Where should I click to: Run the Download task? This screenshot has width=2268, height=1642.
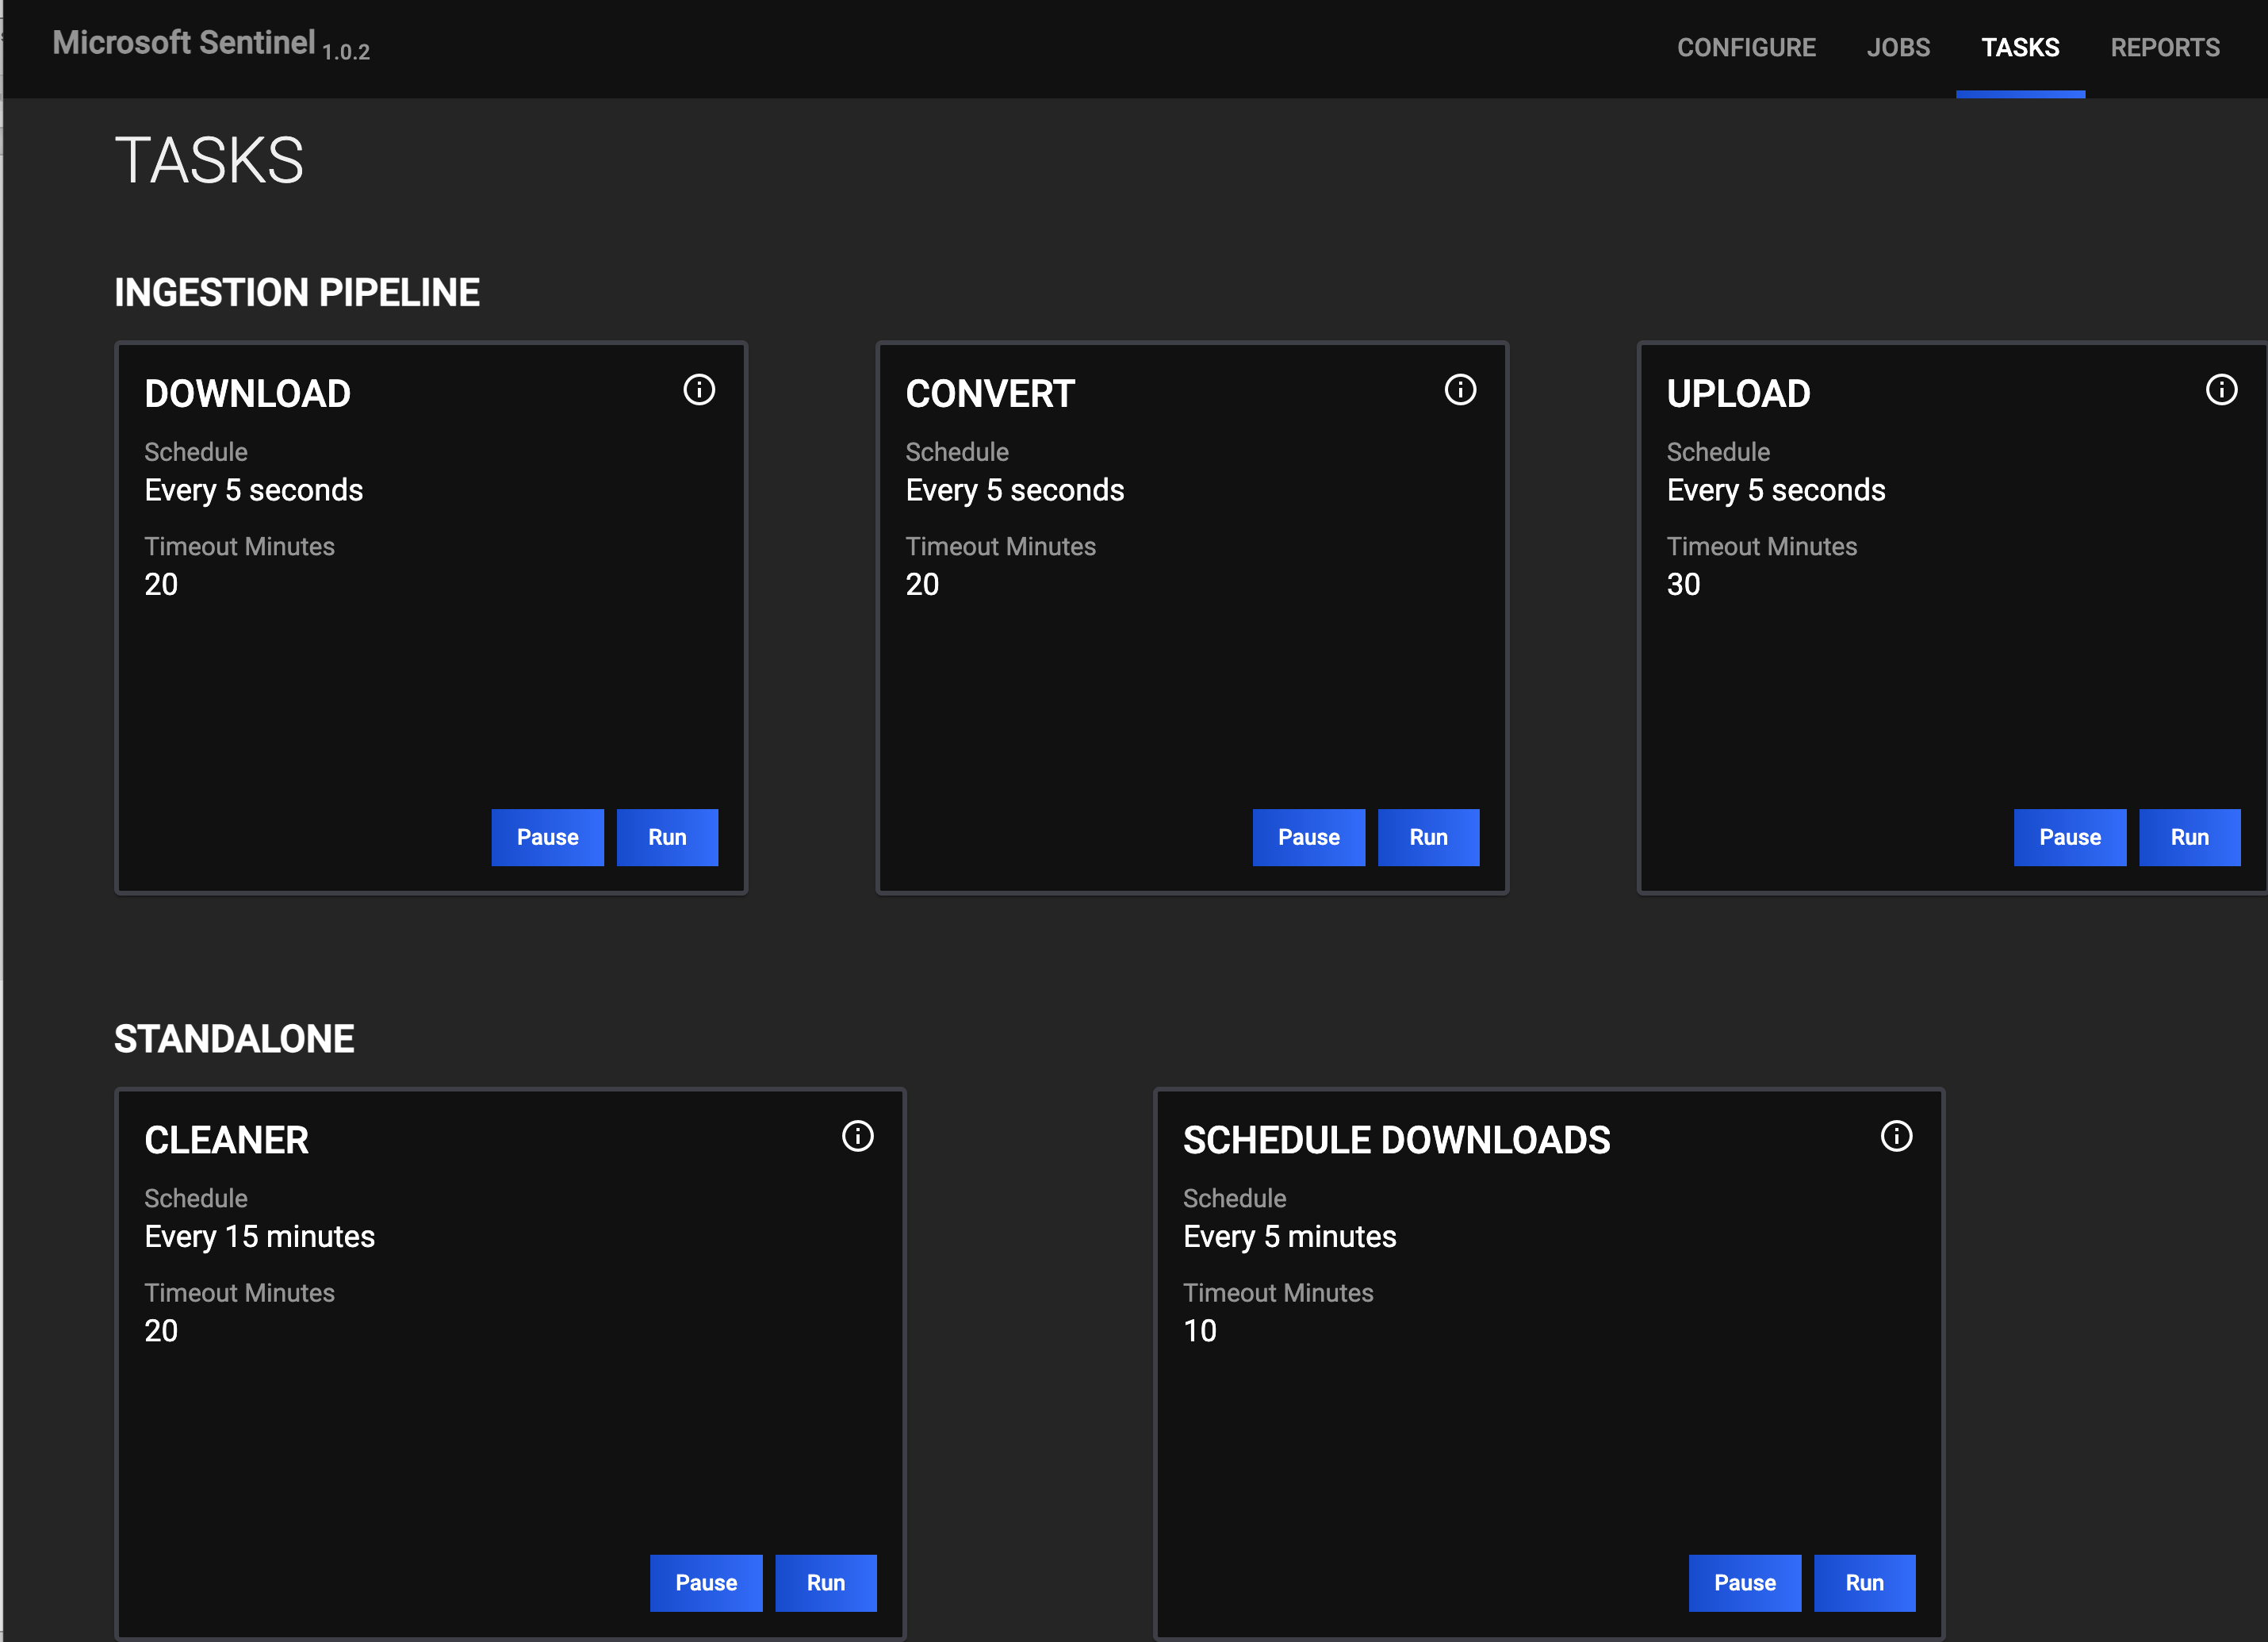point(667,837)
